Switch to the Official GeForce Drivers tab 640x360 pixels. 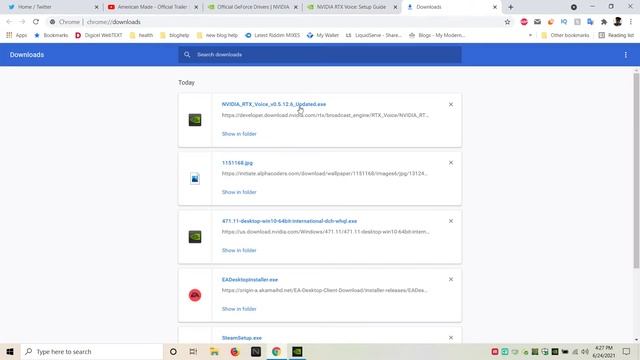[x=253, y=7]
